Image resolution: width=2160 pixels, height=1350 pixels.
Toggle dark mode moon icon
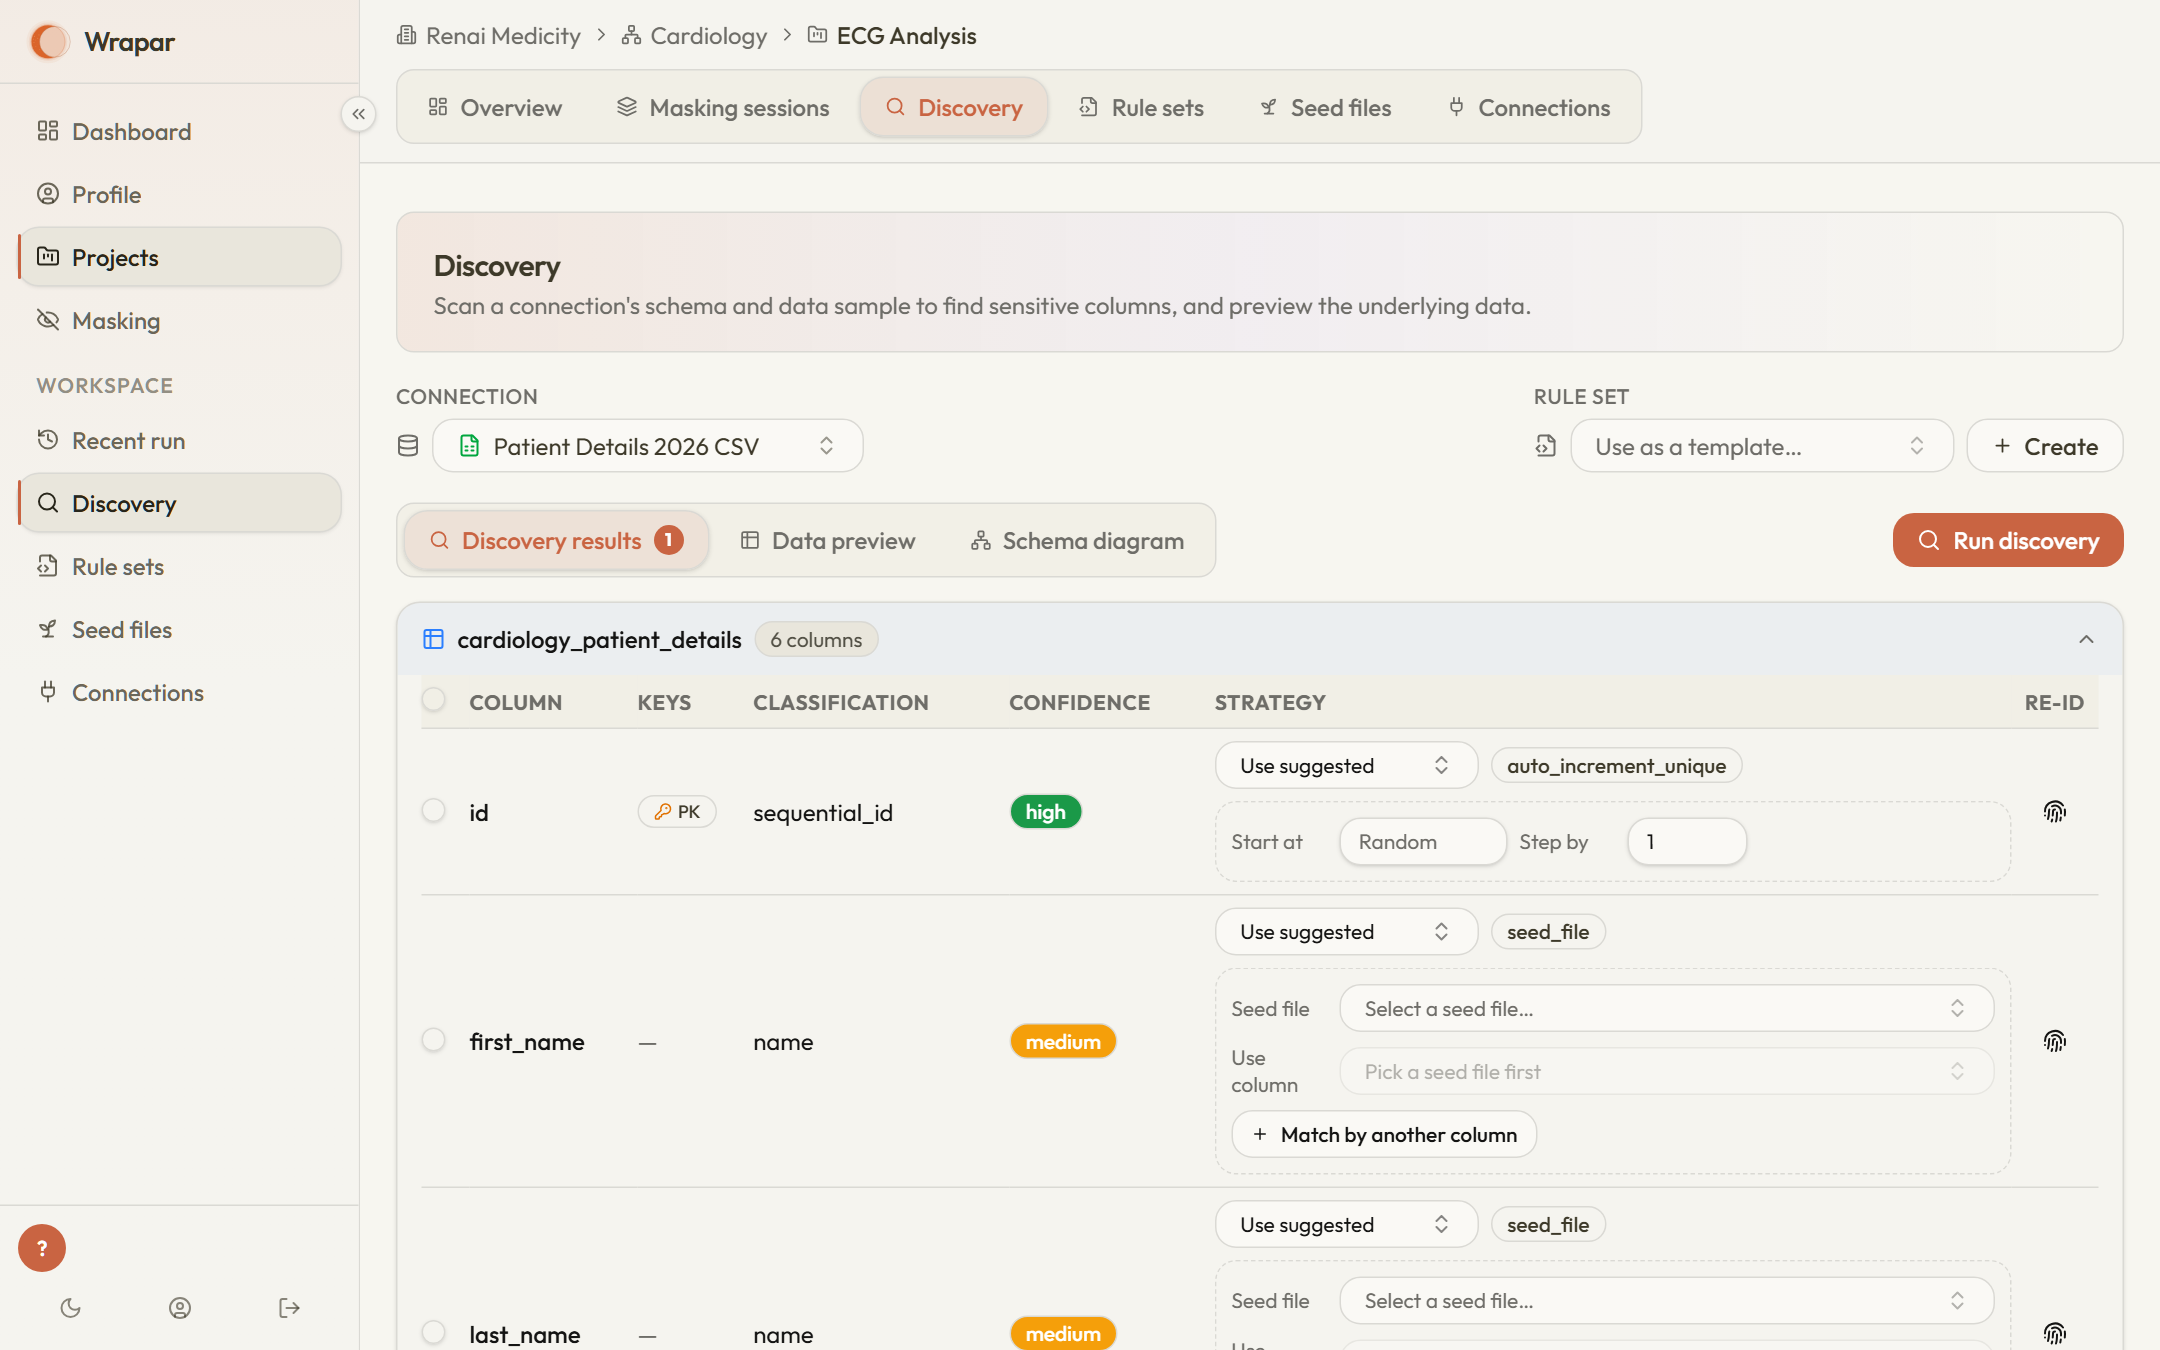(70, 1308)
